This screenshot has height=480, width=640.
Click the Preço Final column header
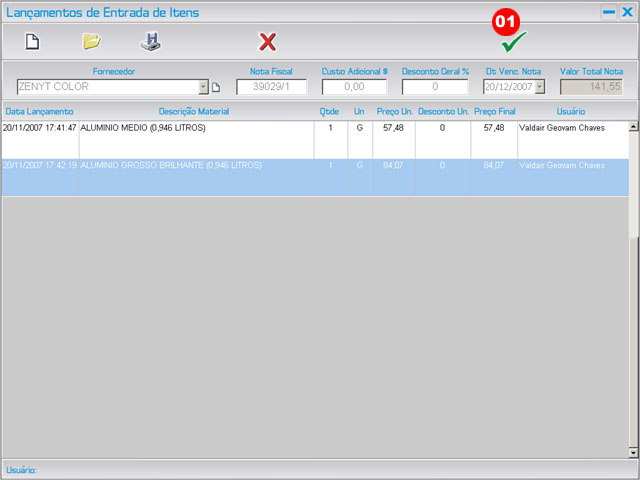[493, 111]
